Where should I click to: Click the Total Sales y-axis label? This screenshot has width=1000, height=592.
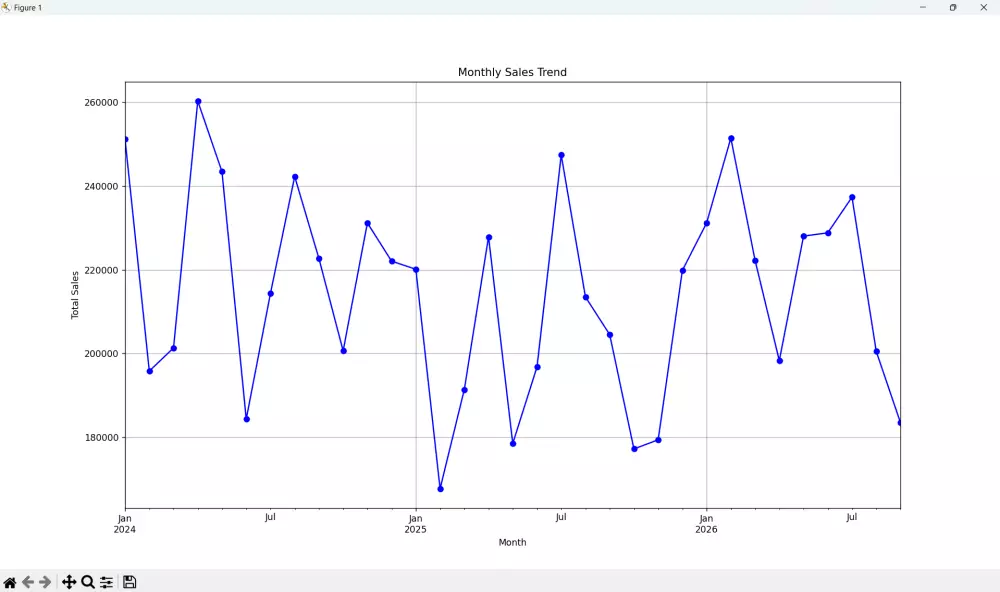pyautogui.click(x=75, y=294)
